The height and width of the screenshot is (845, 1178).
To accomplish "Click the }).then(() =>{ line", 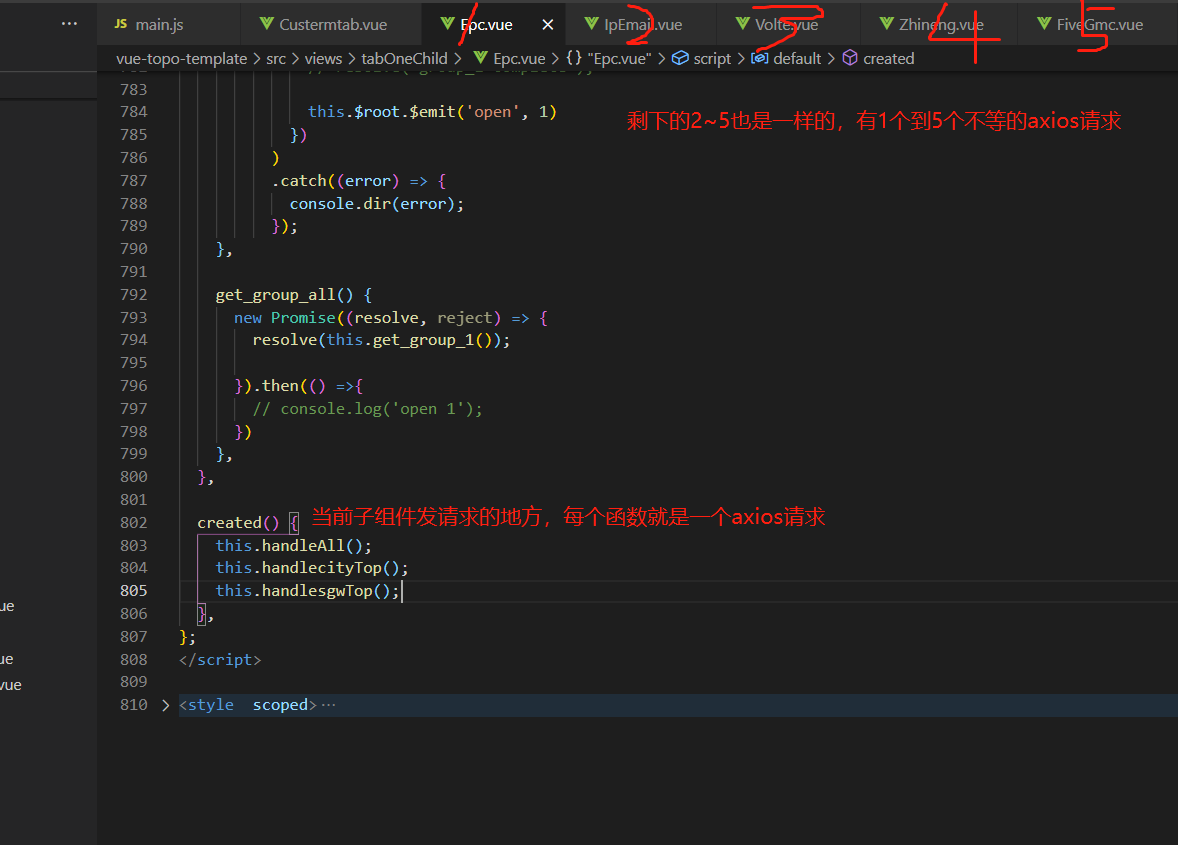I will pos(299,385).
